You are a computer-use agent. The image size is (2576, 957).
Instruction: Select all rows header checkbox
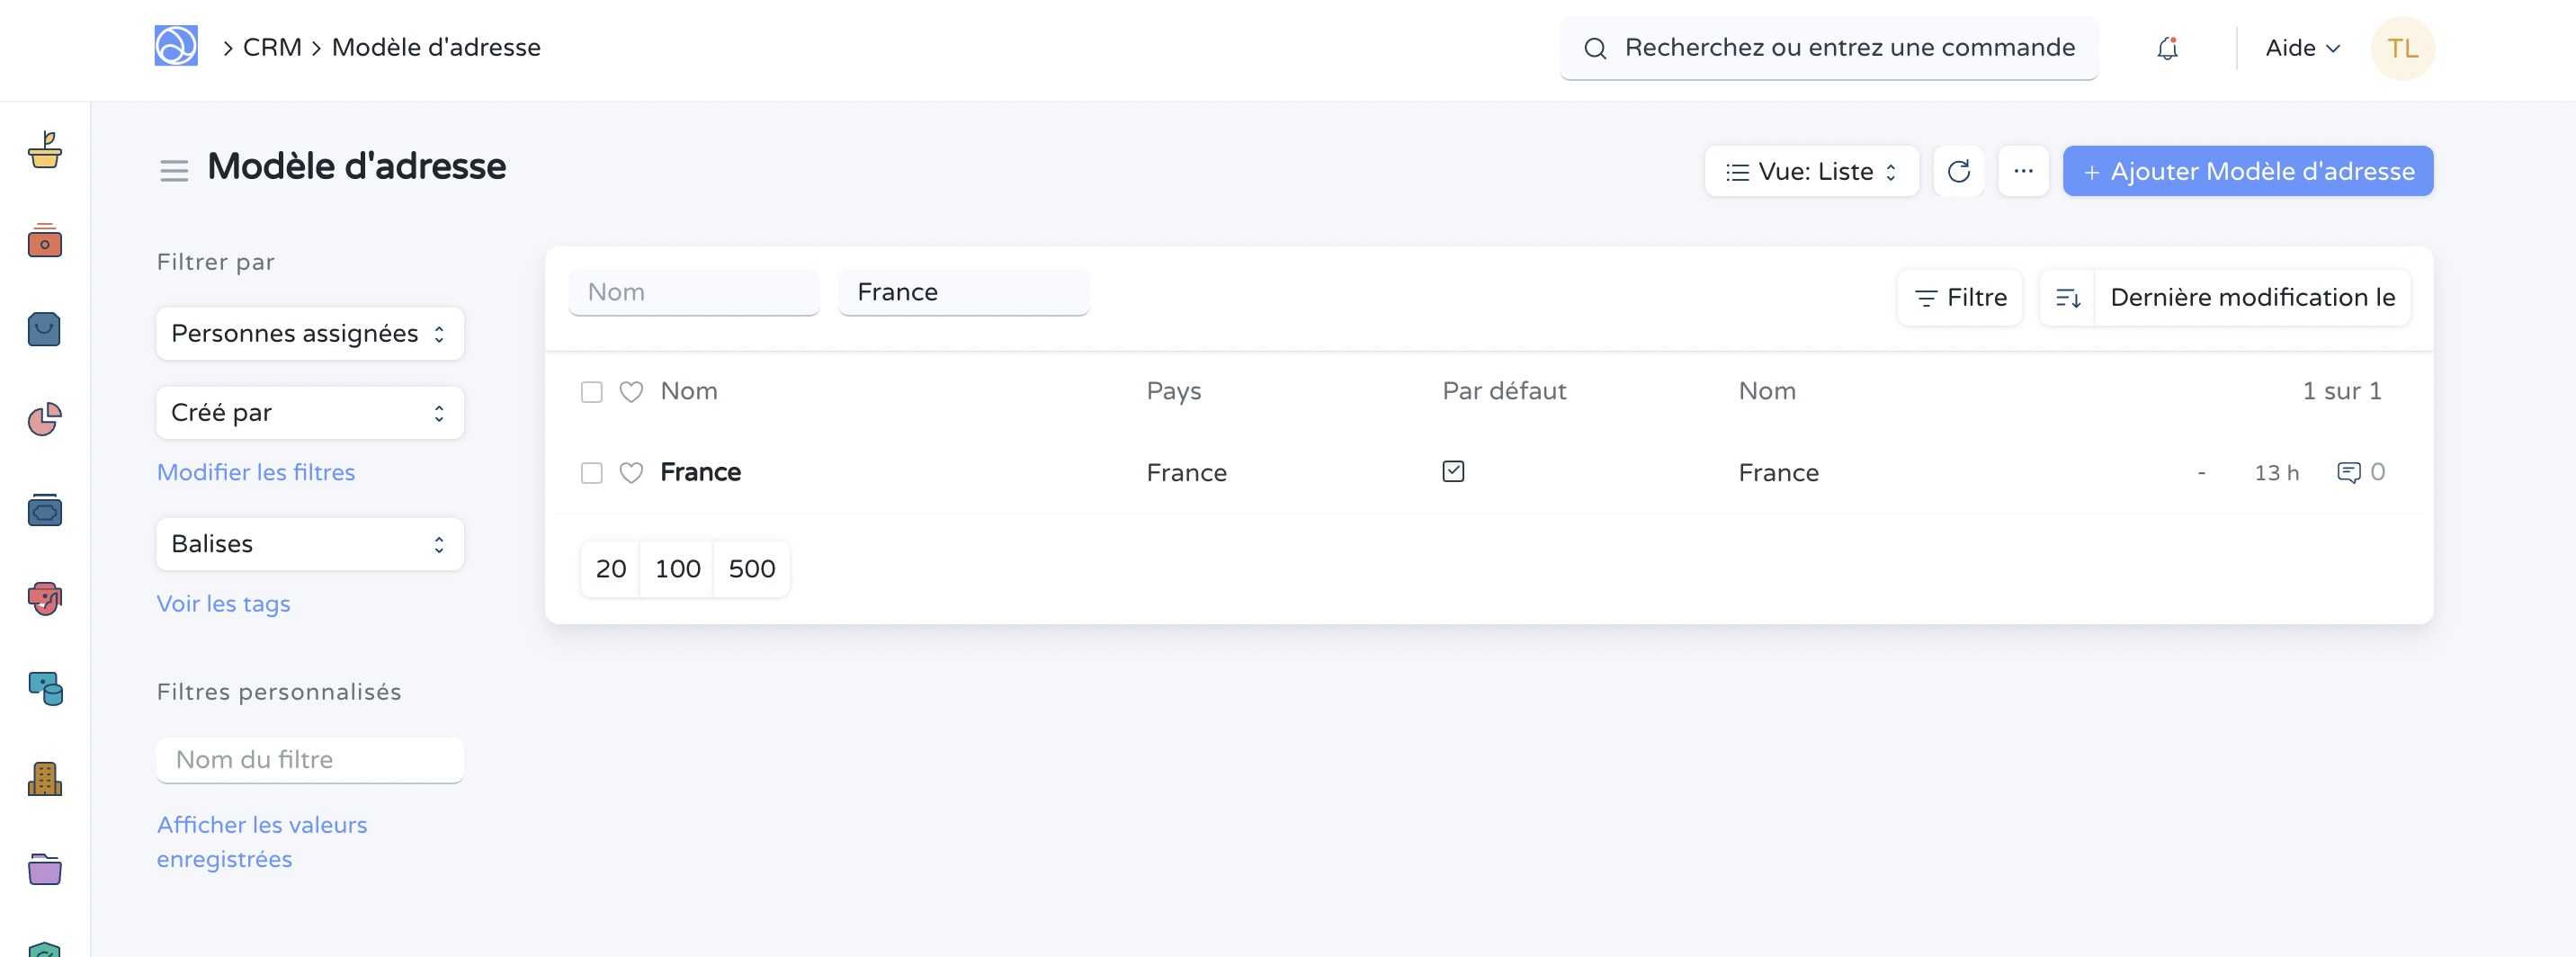click(x=592, y=392)
